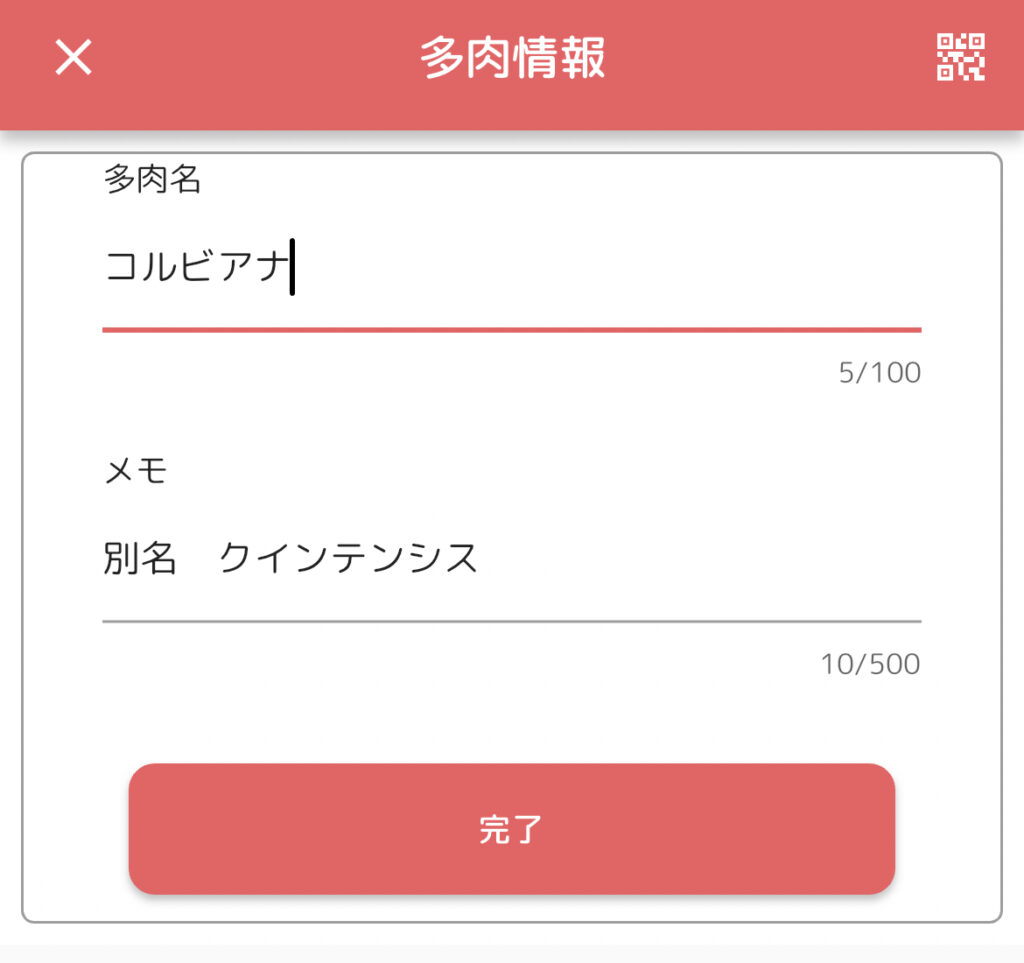1024x963 pixels.
Task: Click the gray underline below the memo
Action: pos(511,621)
